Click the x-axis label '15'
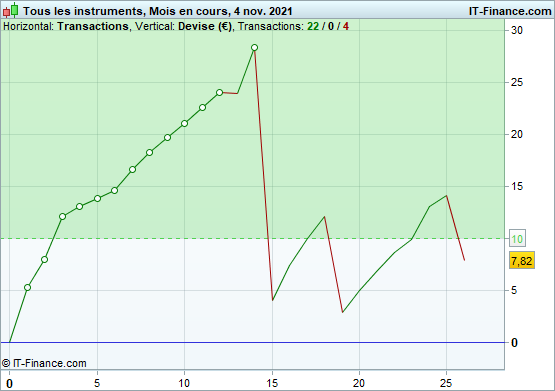The height and width of the screenshot is (391, 555). pos(272,383)
